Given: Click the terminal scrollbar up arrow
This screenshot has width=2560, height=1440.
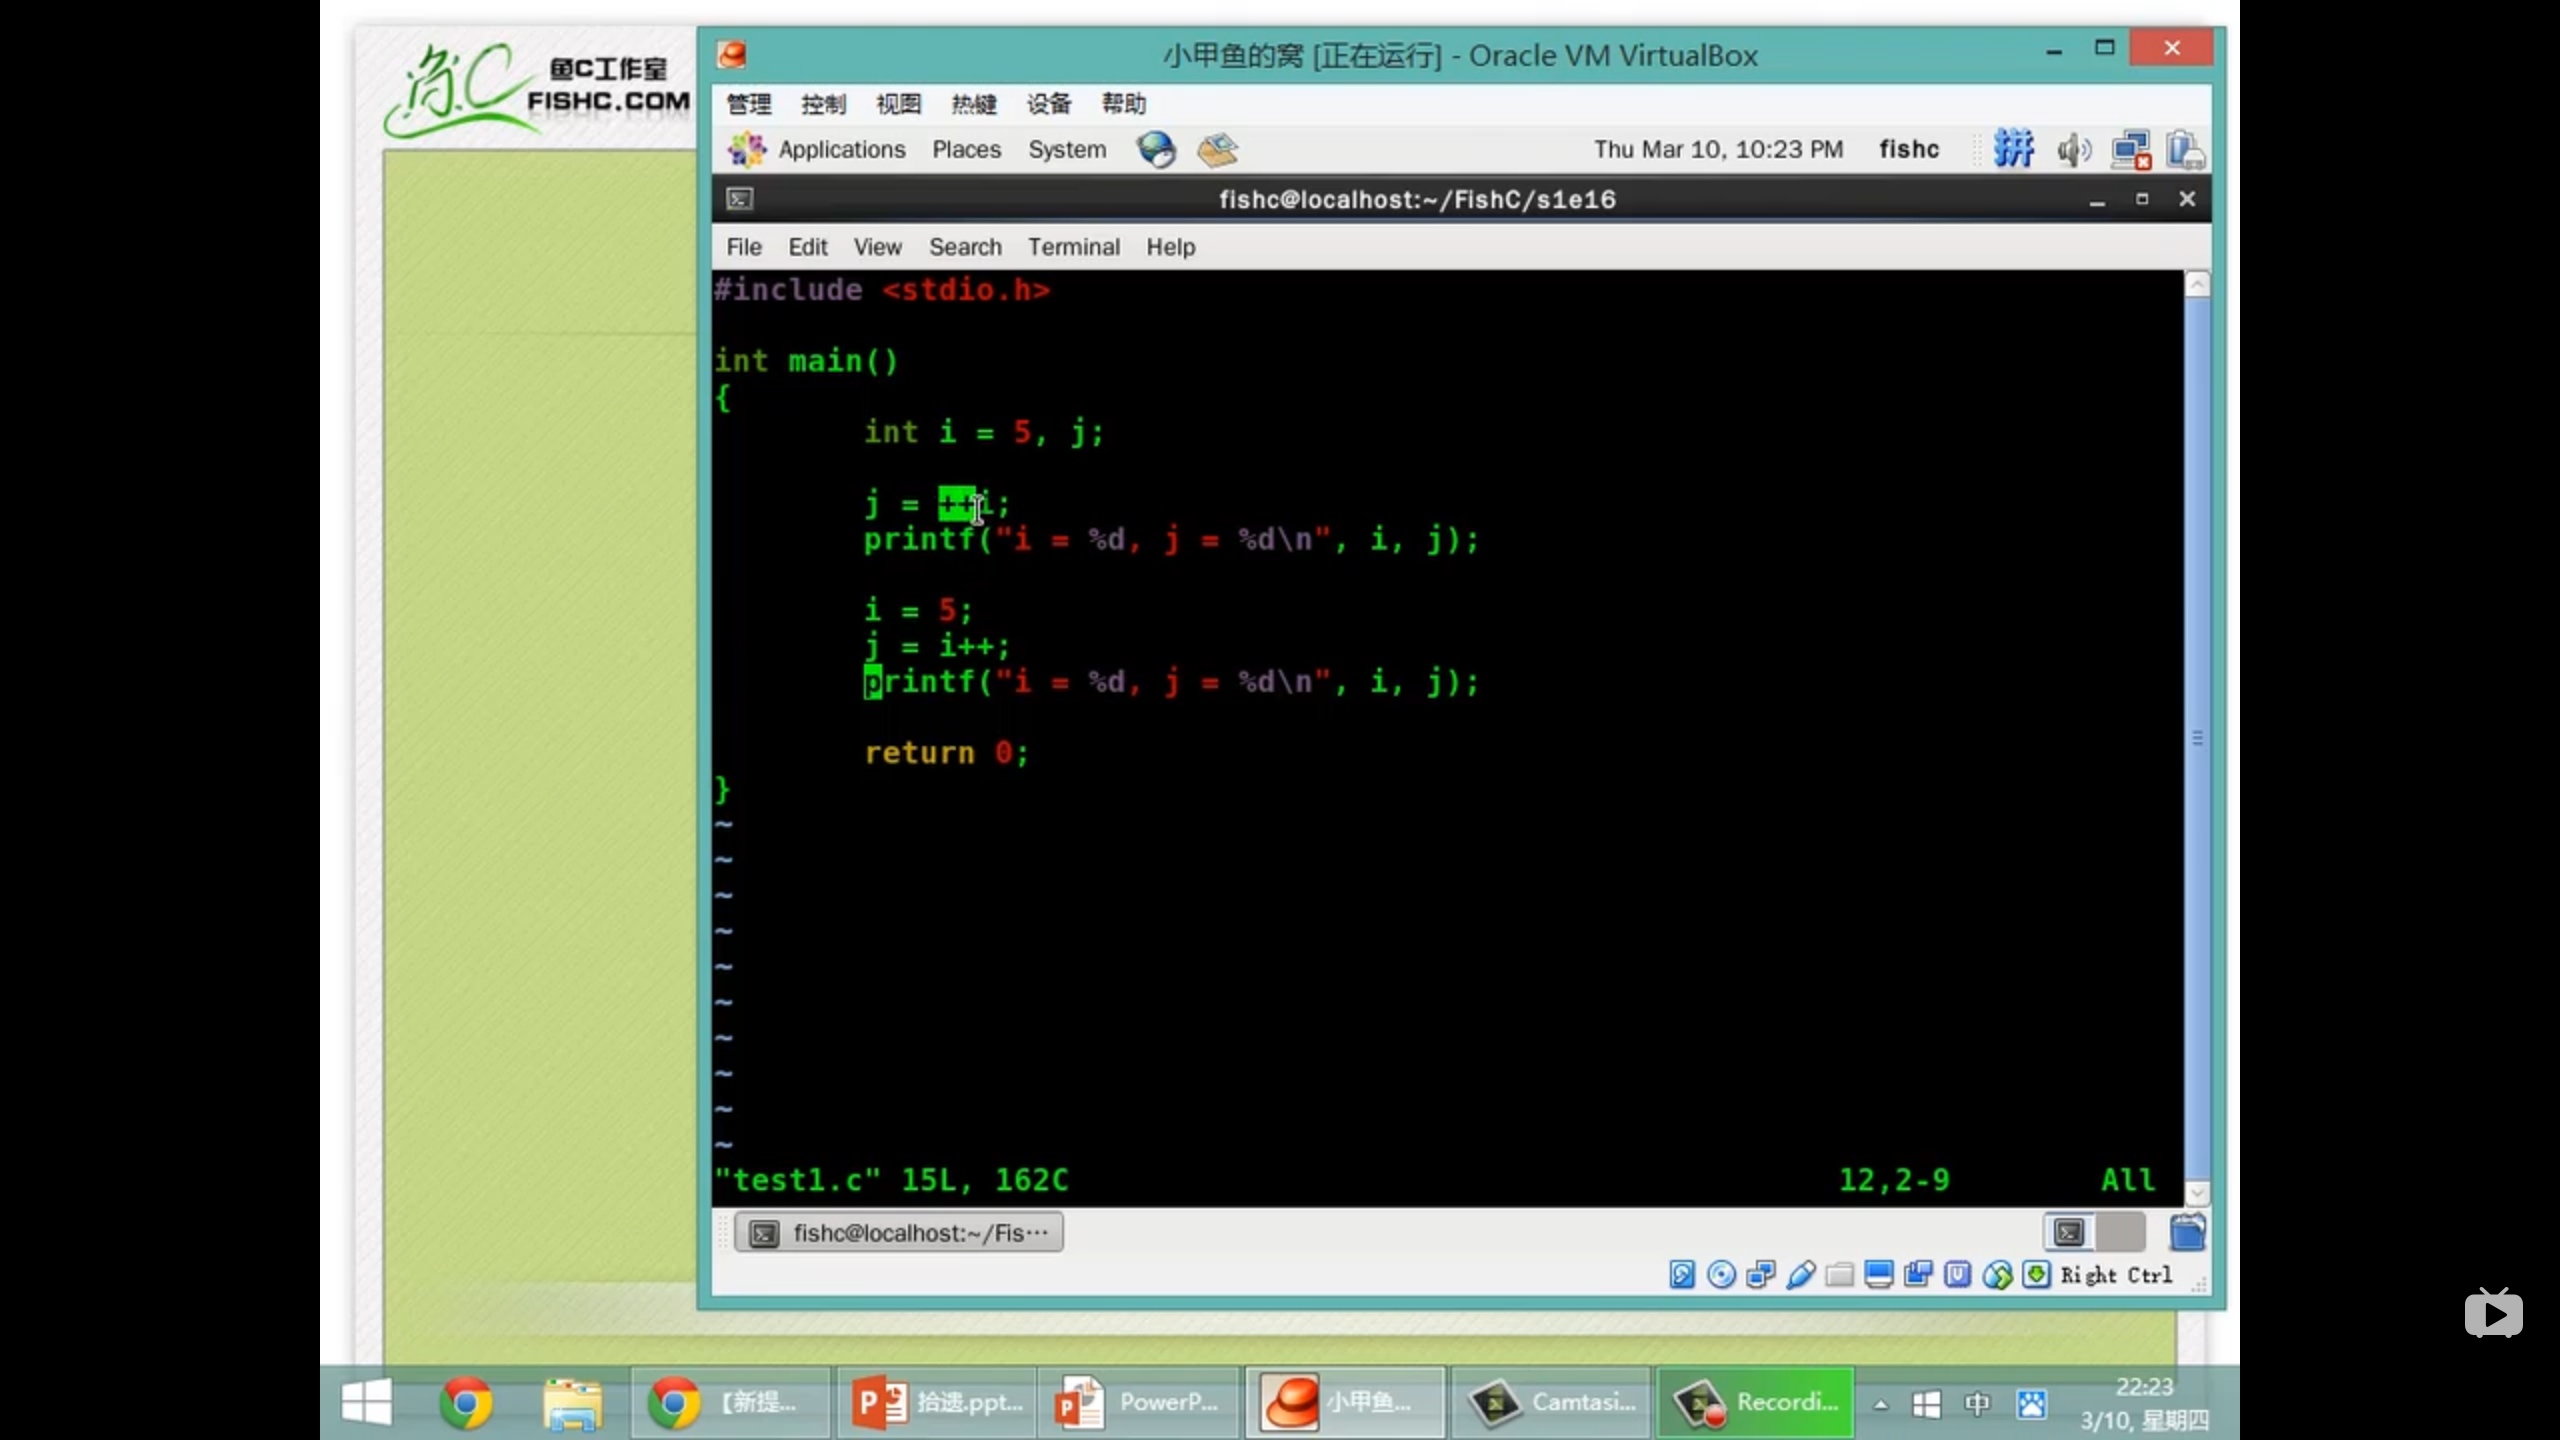Looking at the screenshot, I should [2197, 285].
